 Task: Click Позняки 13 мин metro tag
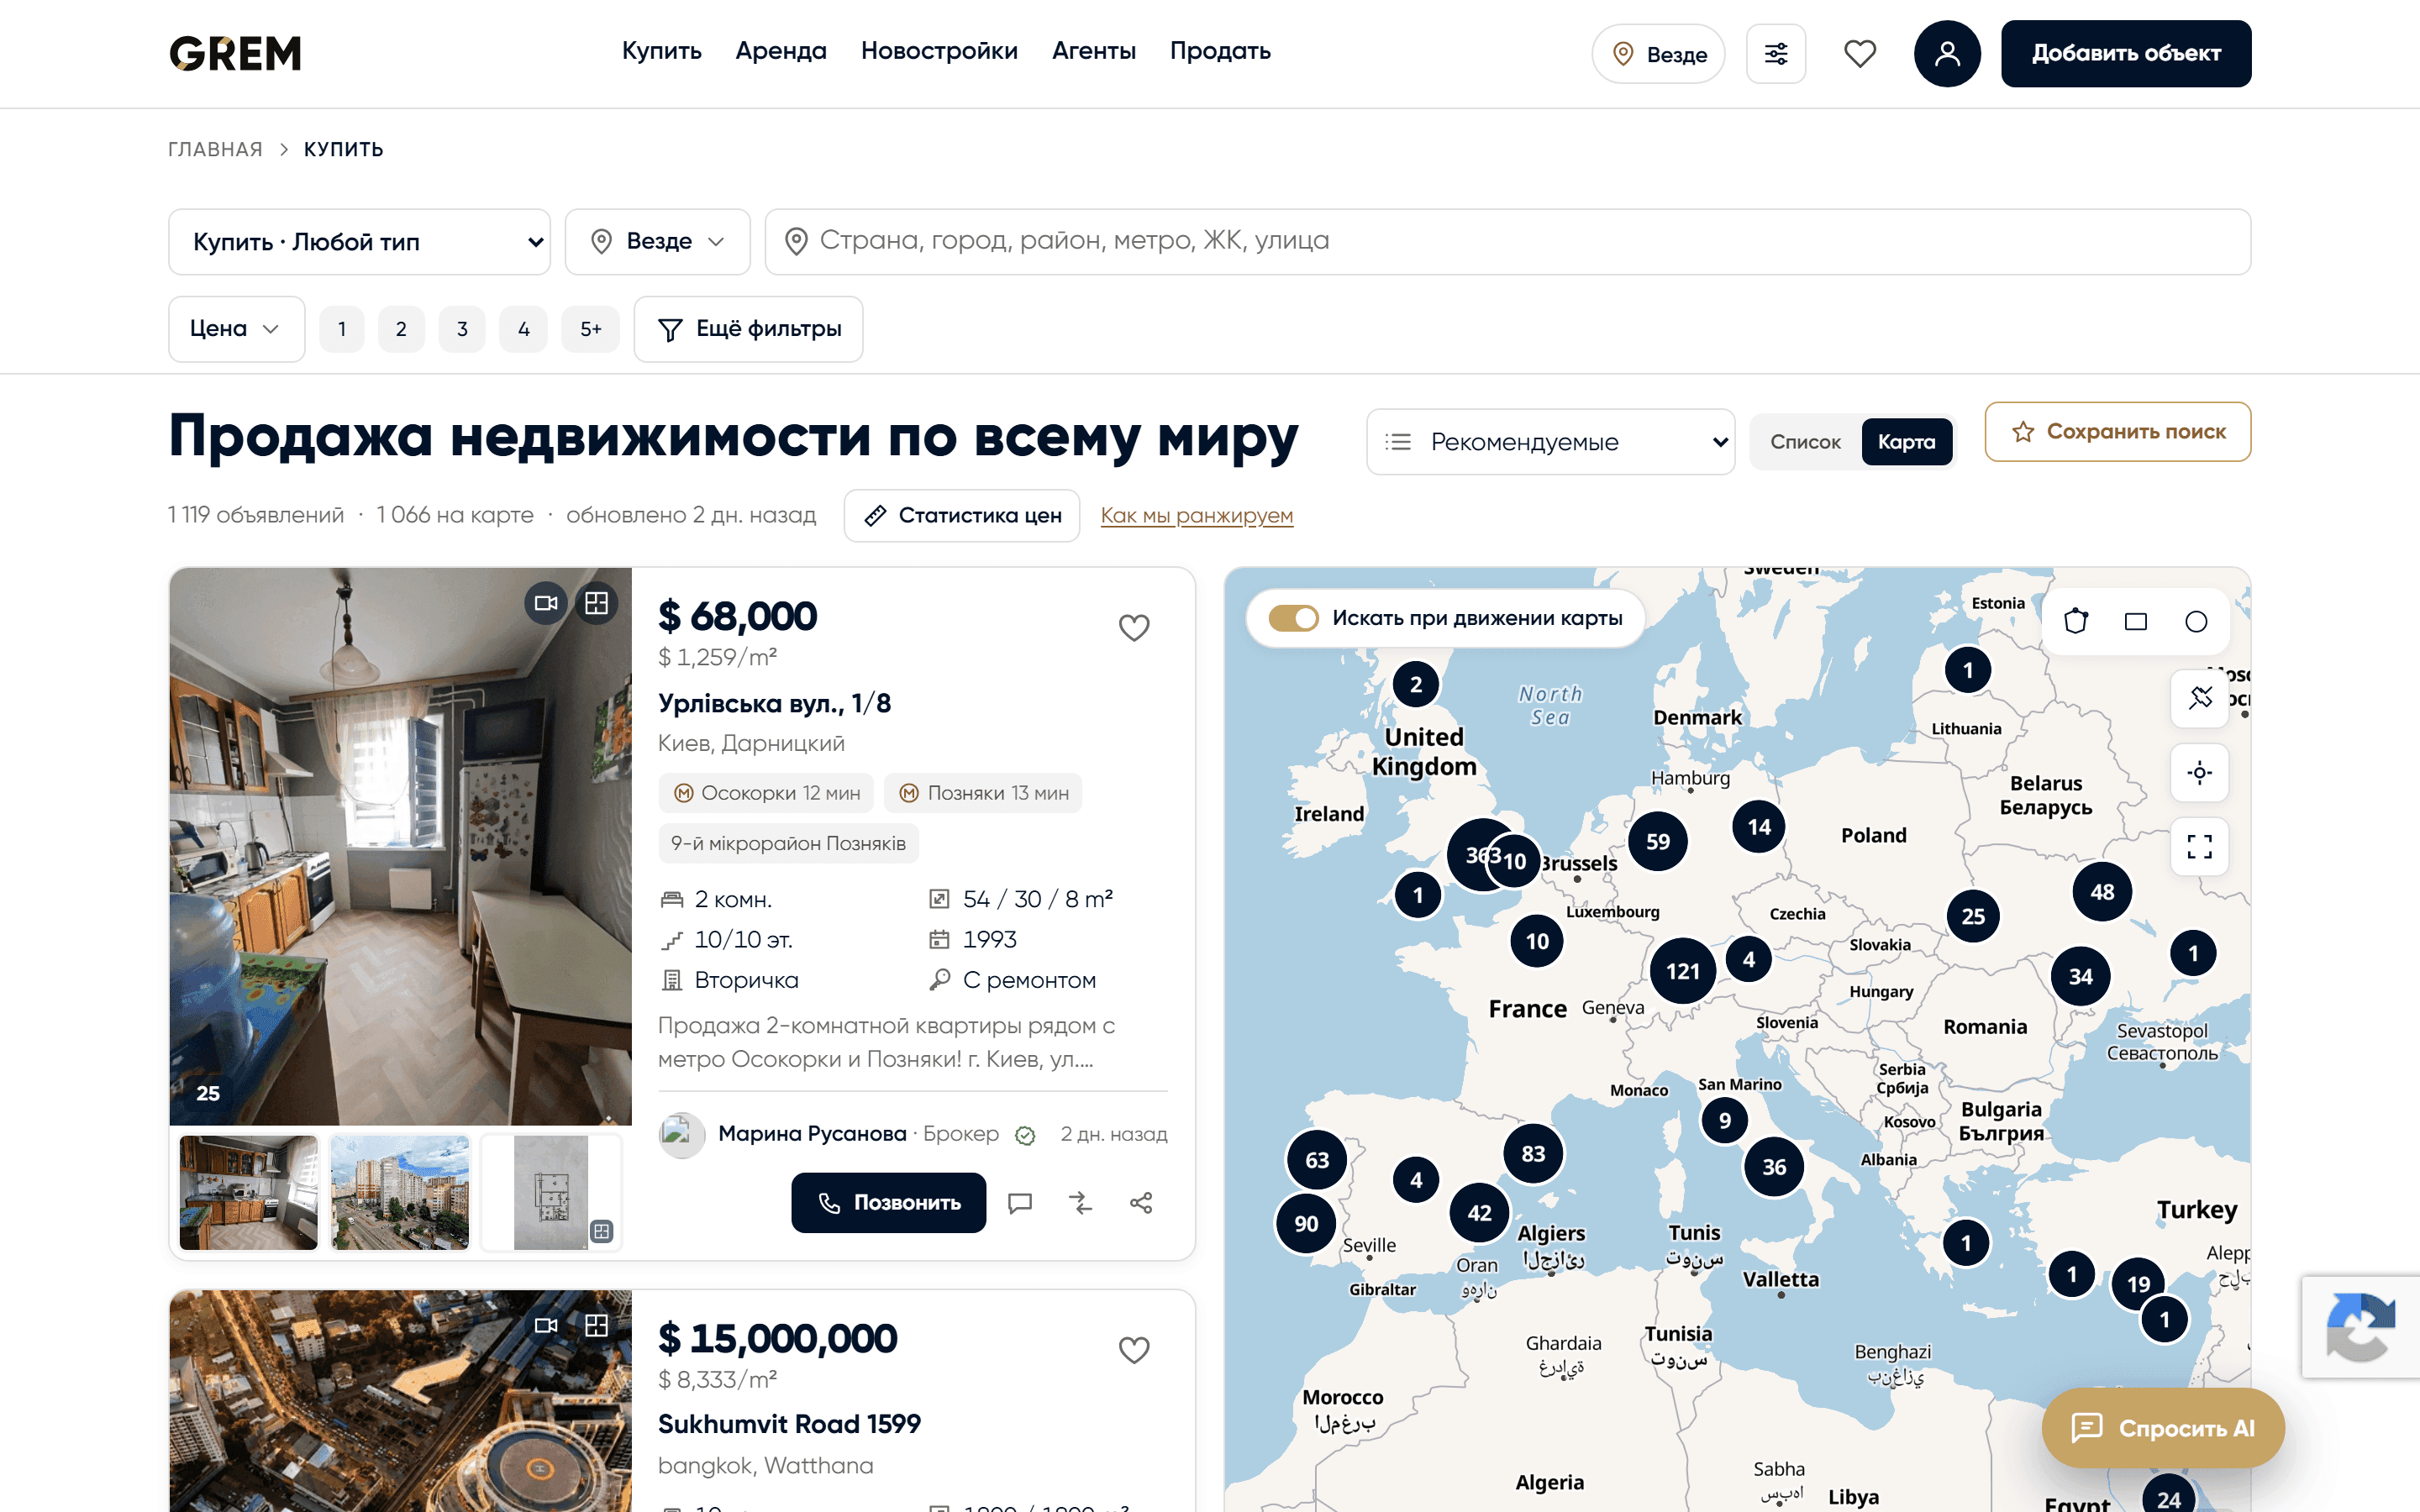pyautogui.click(x=983, y=793)
